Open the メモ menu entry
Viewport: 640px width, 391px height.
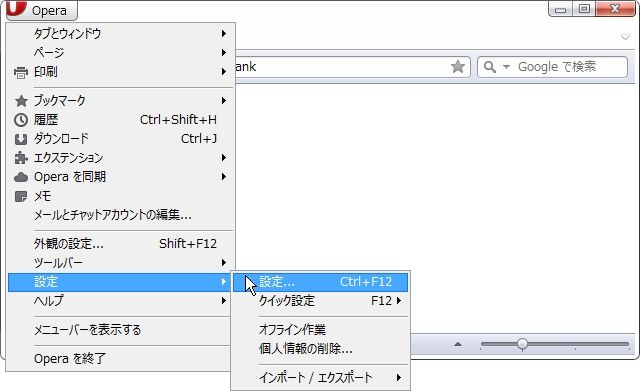121,196
